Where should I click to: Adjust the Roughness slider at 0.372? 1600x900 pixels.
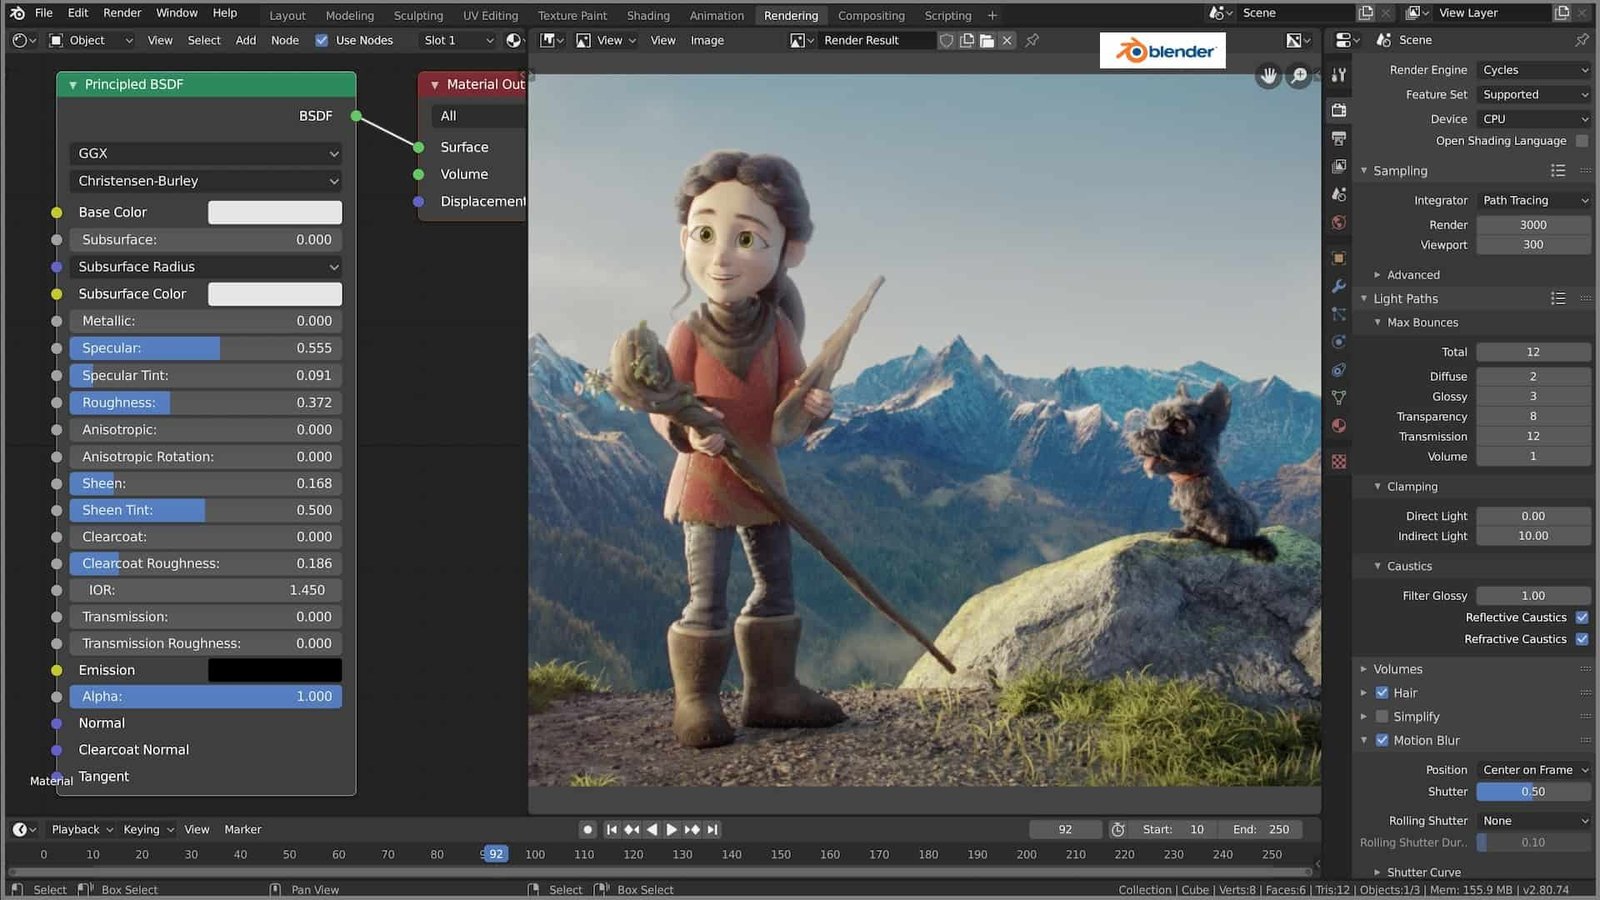click(206, 402)
